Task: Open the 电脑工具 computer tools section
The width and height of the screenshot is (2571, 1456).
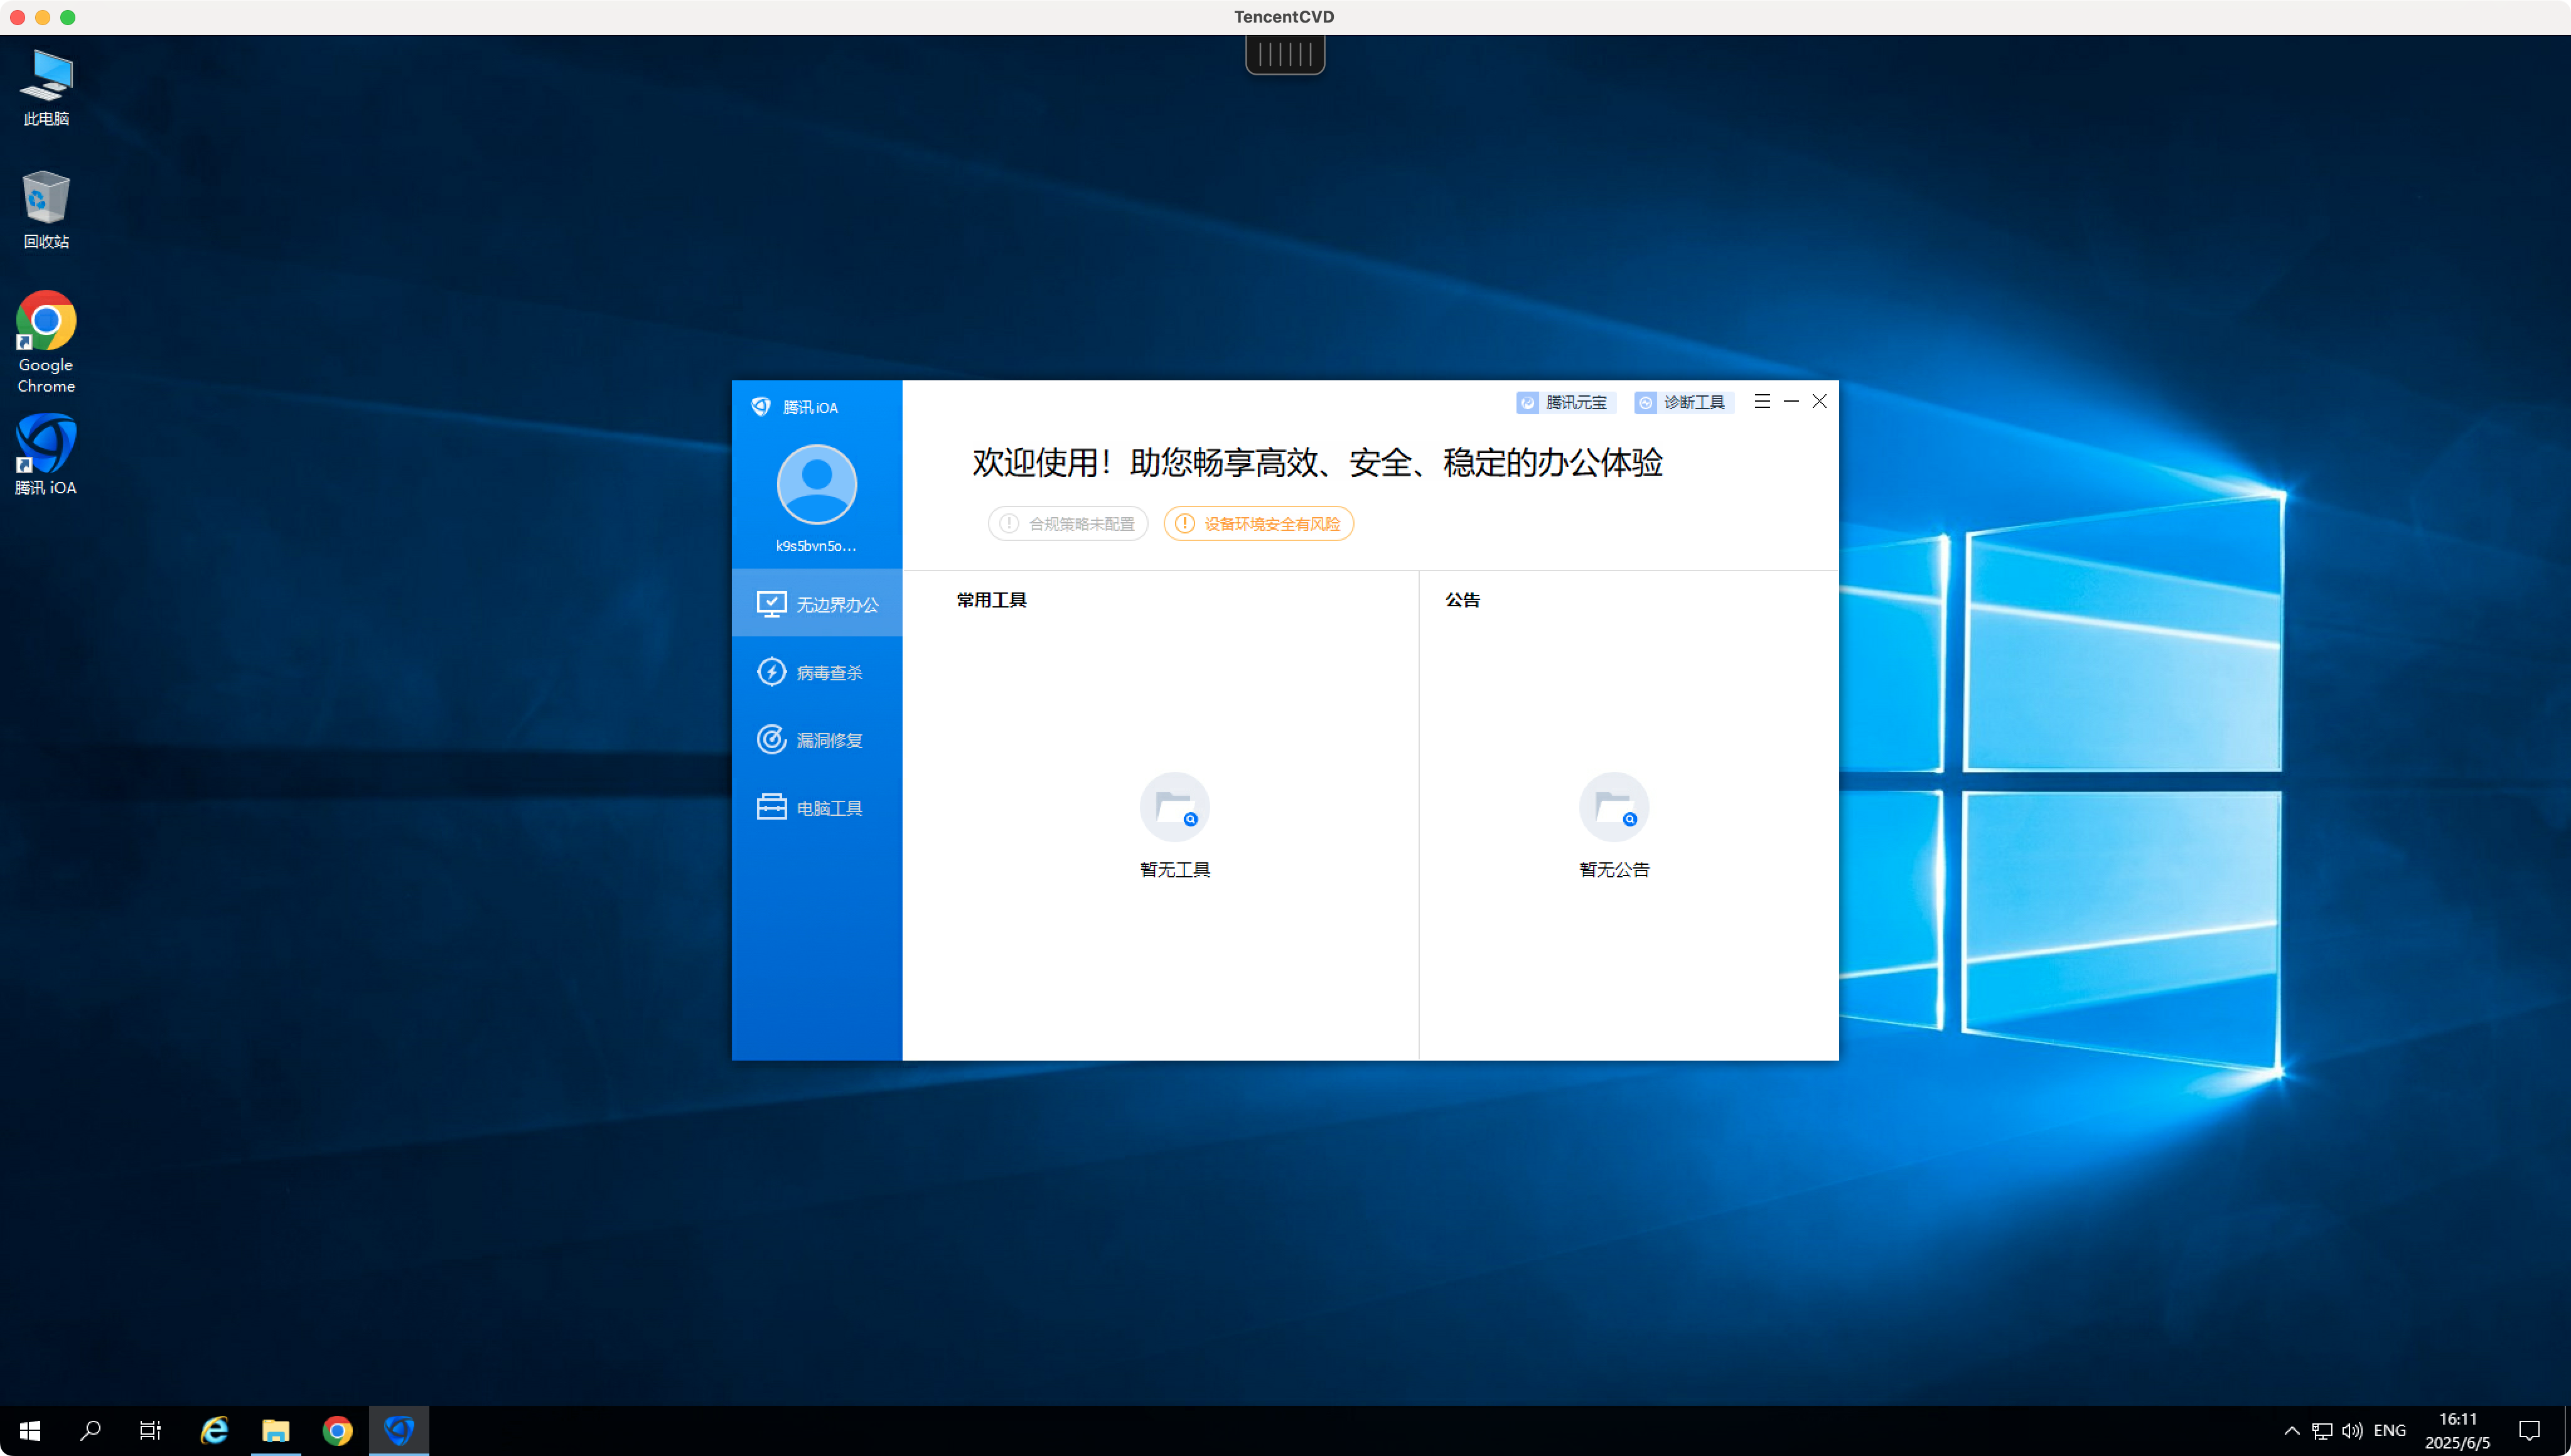Action: [815, 807]
